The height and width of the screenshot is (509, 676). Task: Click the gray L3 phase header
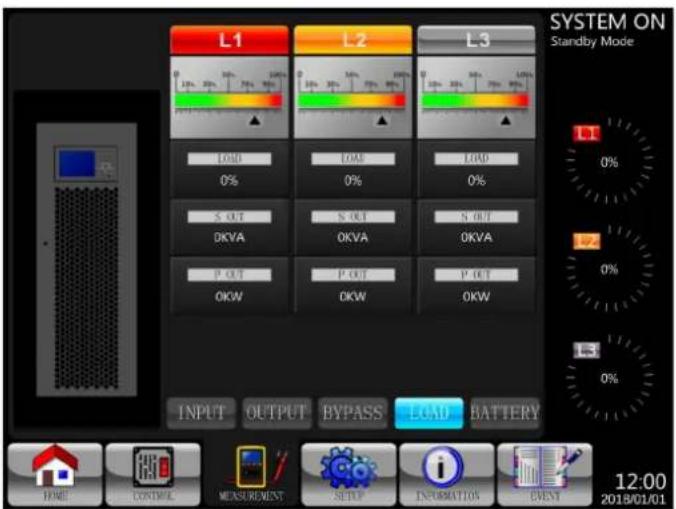(476, 40)
